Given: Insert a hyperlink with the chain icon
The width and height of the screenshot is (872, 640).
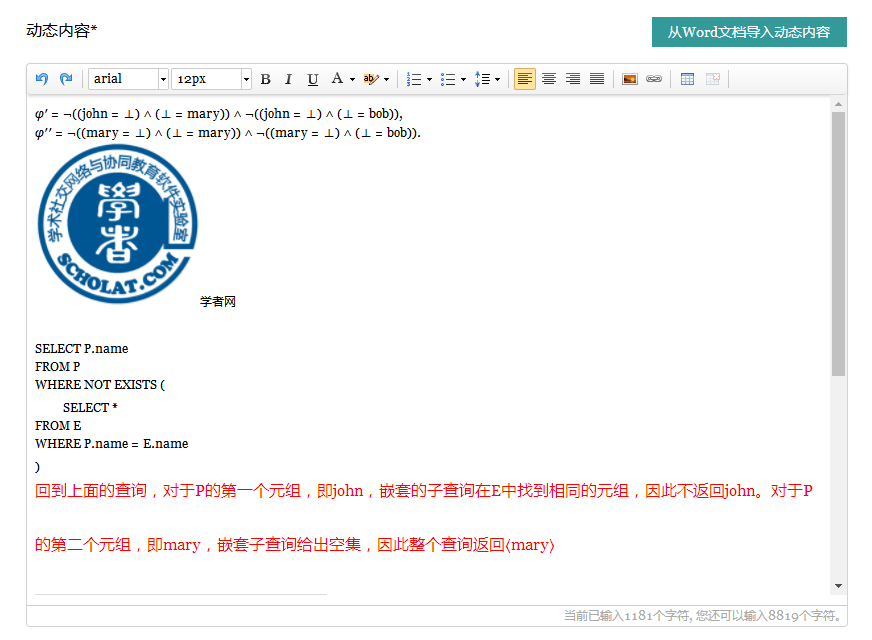Looking at the screenshot, I should (x=654, y=79).
